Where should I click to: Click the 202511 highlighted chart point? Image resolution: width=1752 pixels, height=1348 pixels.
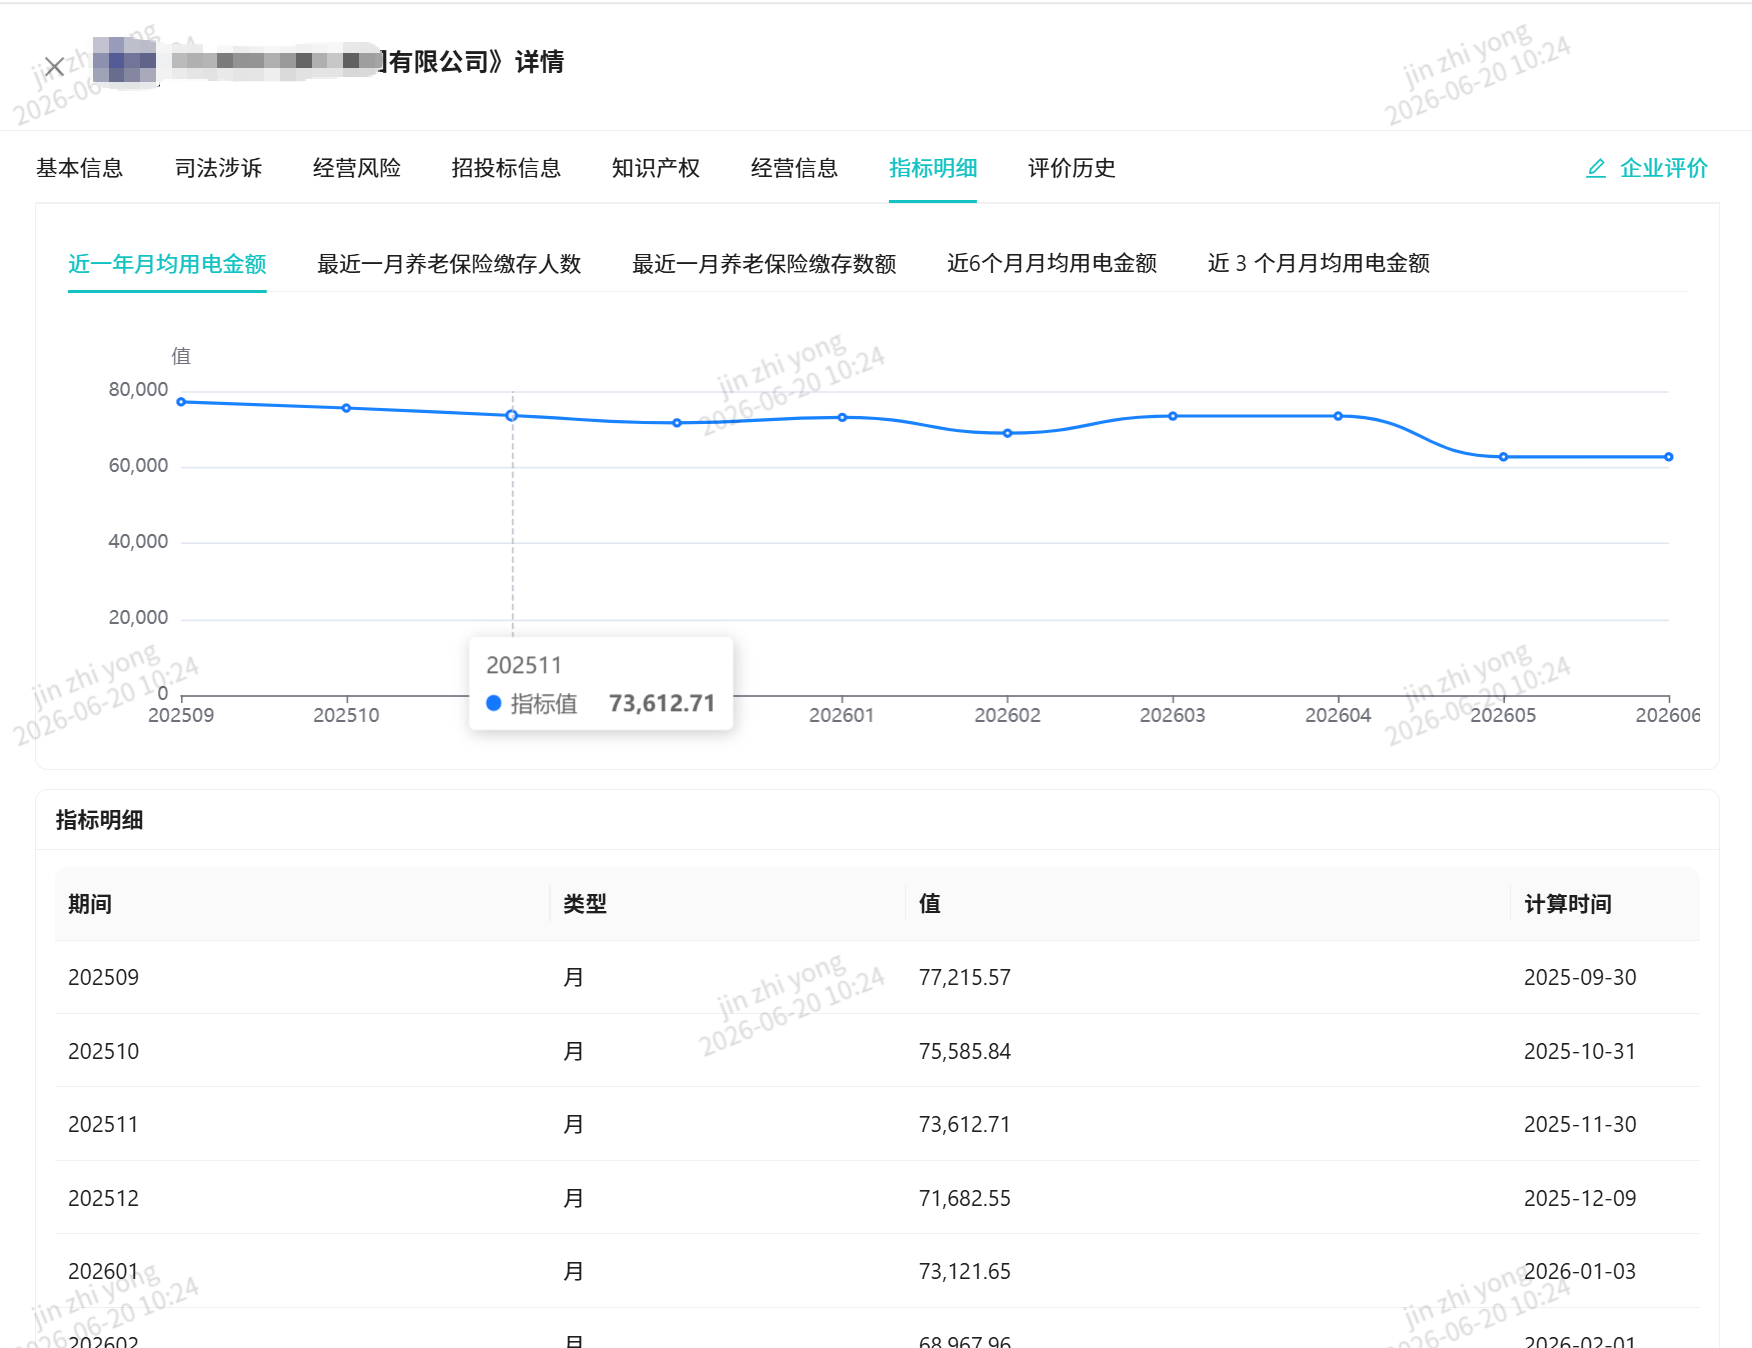tap(512, 415)
